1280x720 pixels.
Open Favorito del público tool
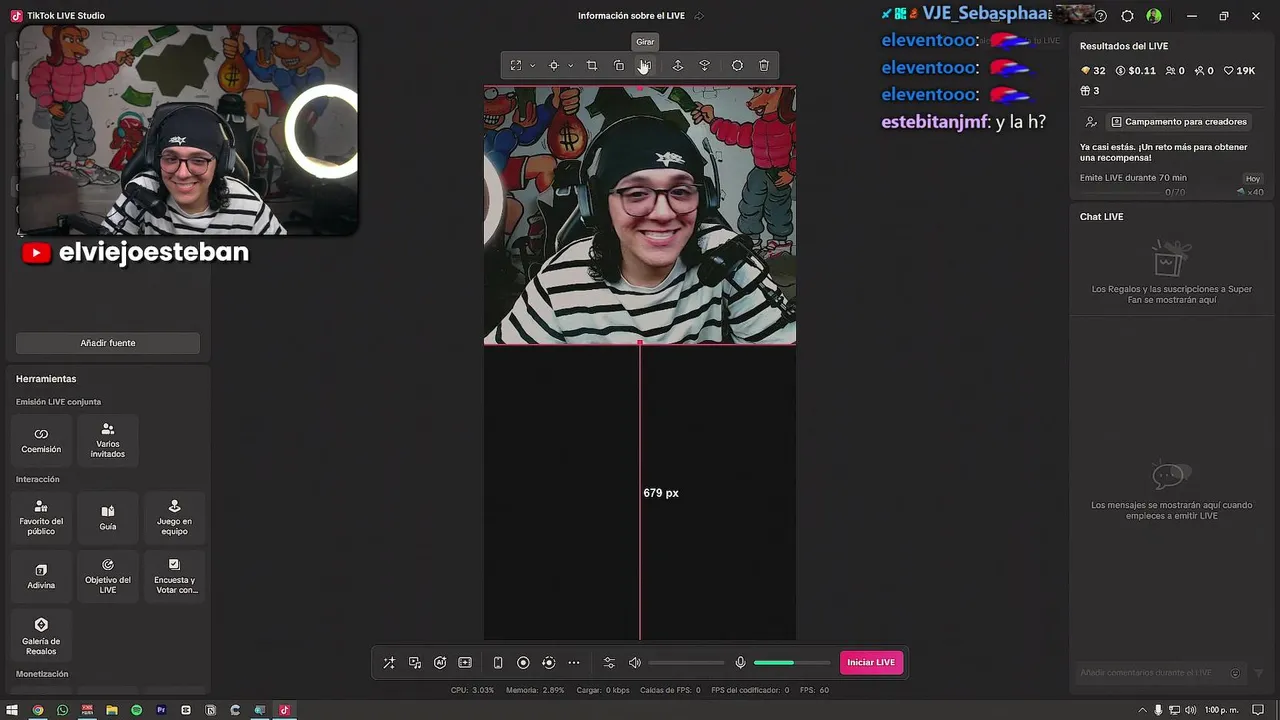[x=41, y=517]
